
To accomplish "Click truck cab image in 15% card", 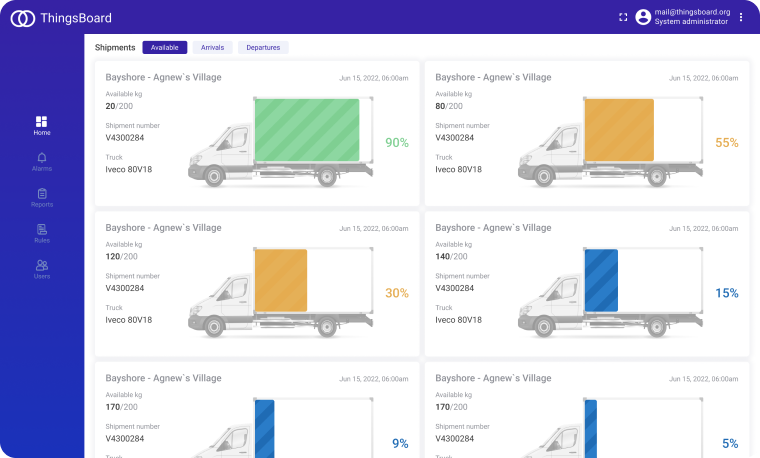I will pos(552,305).
